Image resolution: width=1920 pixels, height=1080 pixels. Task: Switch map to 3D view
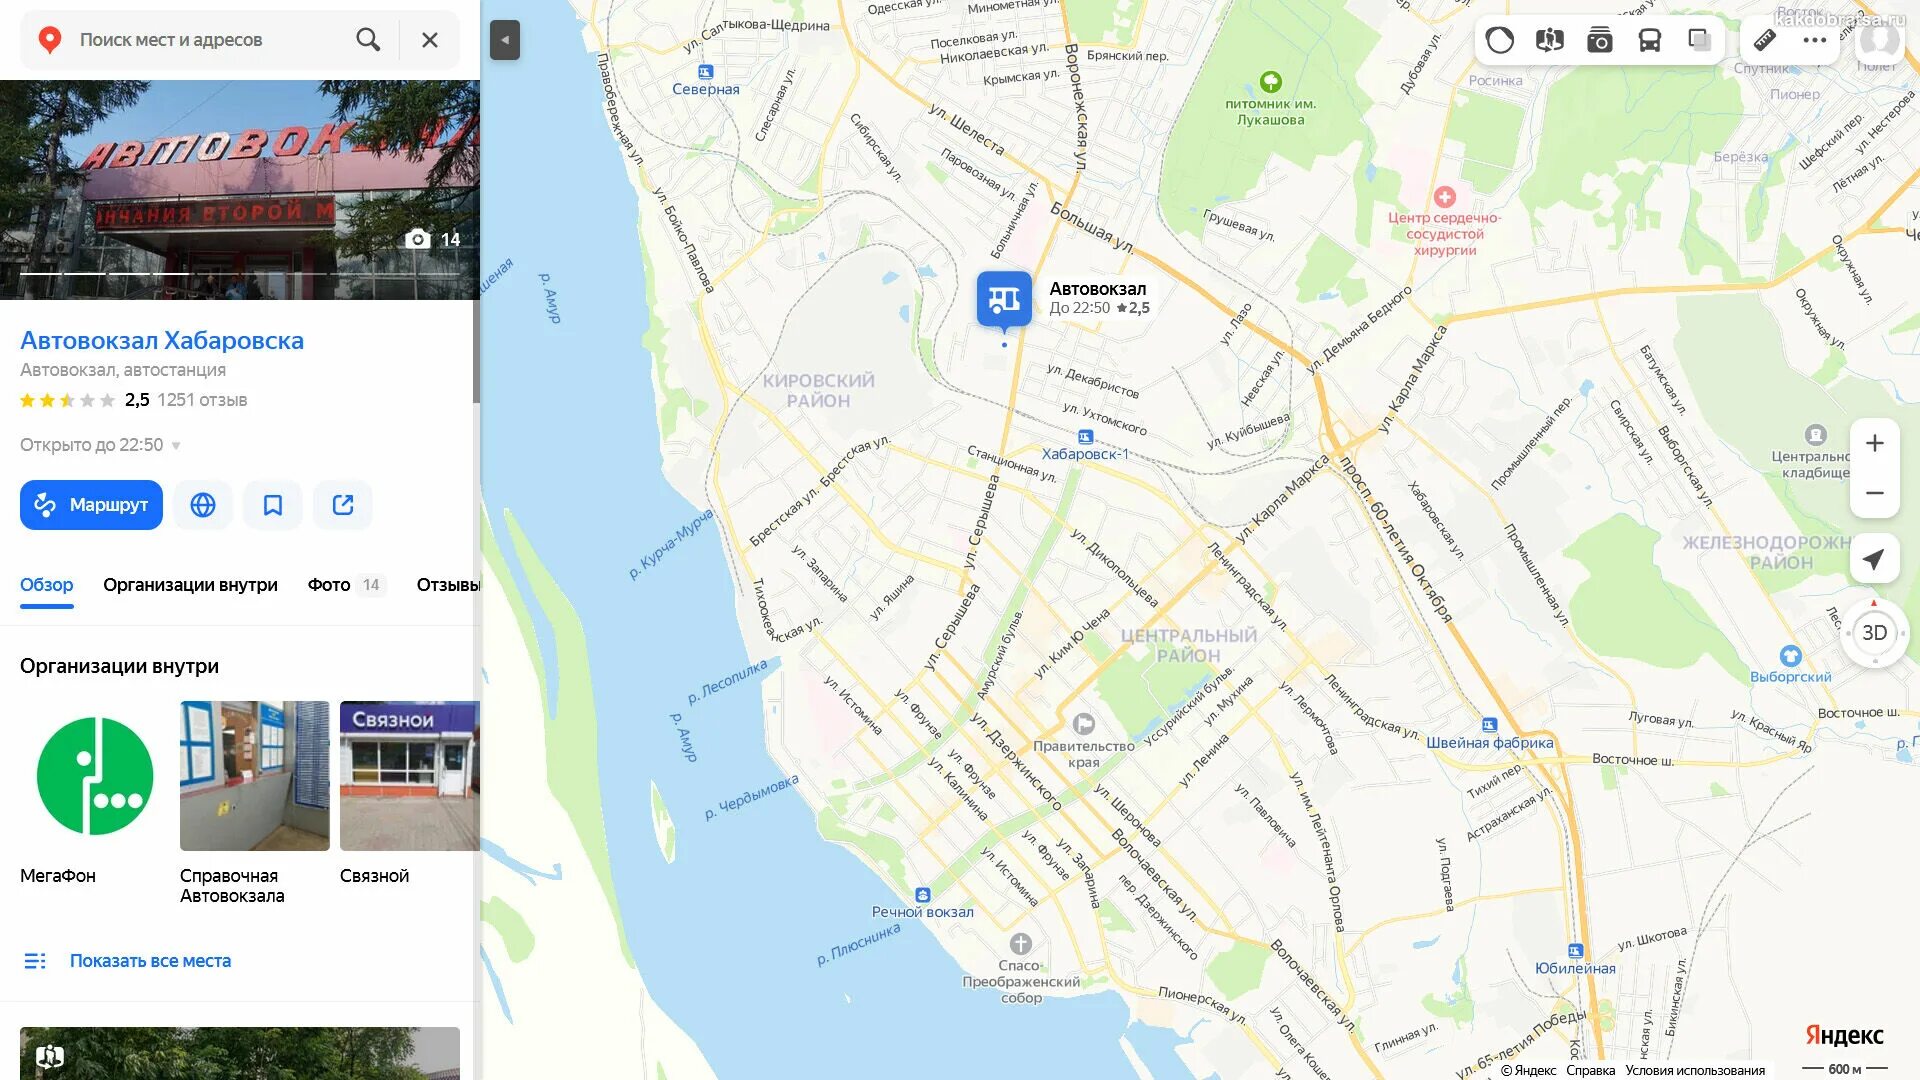pos(1875,633)
